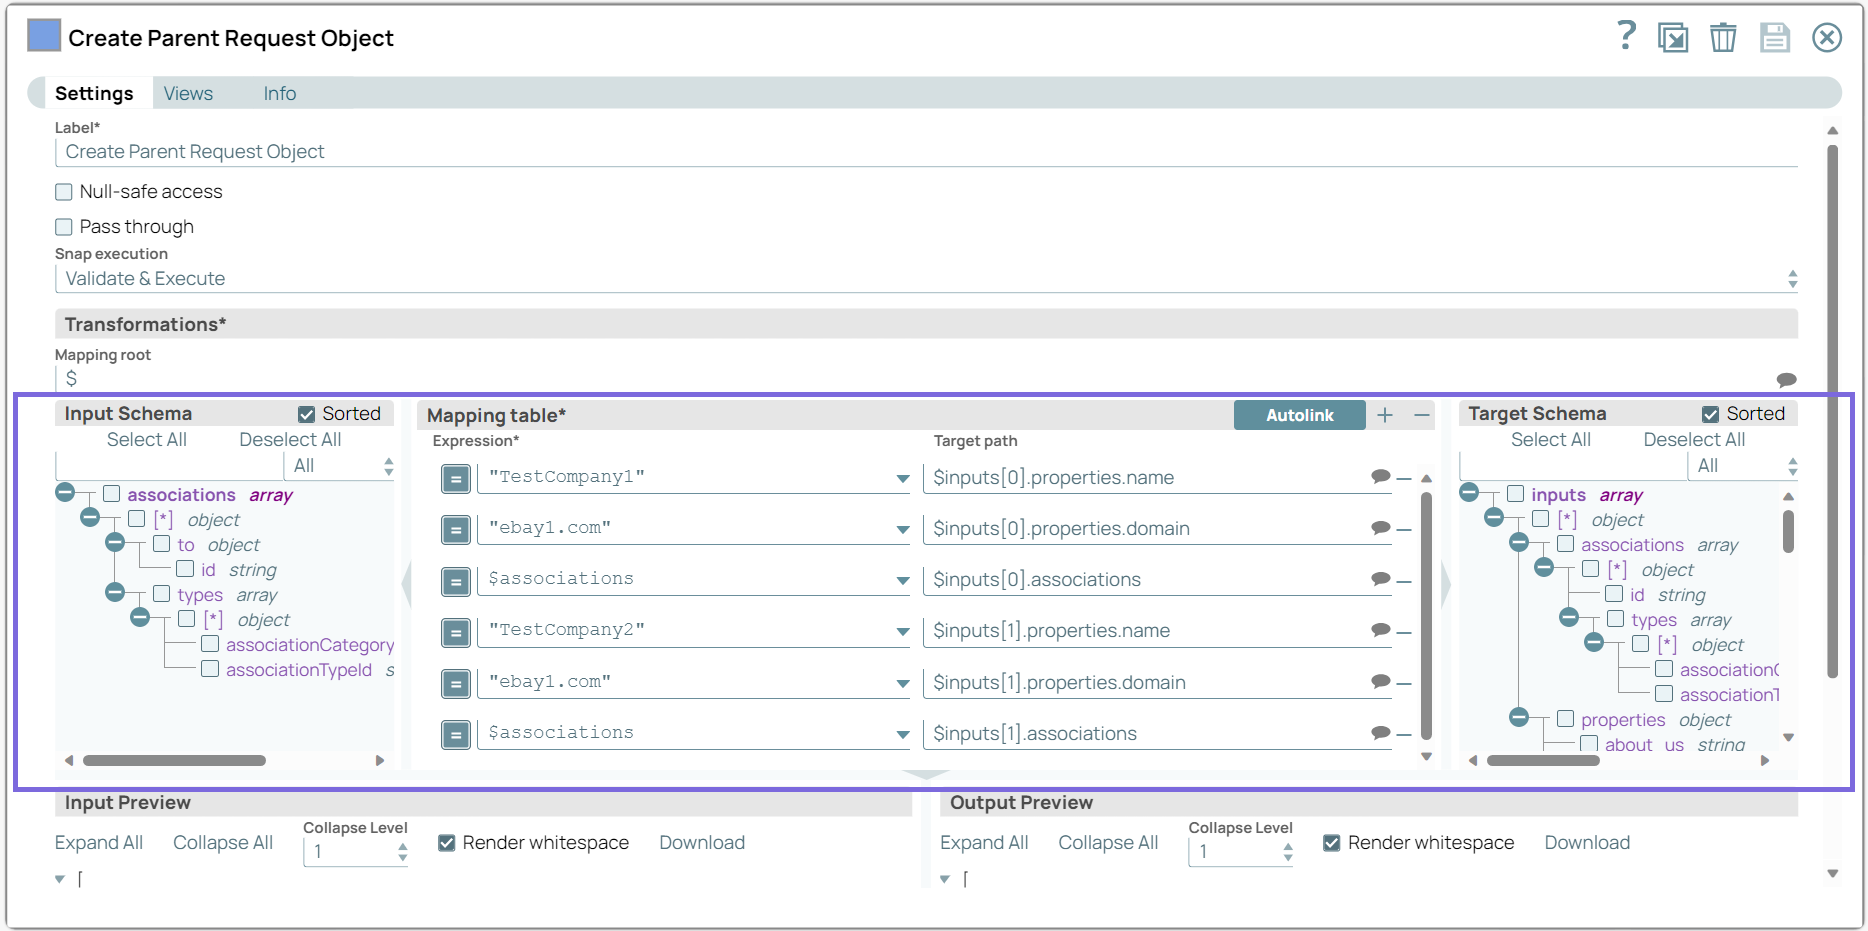1868x931 pixels.
Task: Click Input Schema horizontal scrollbar
Action: pyautogui.click(x=174, y=761)
